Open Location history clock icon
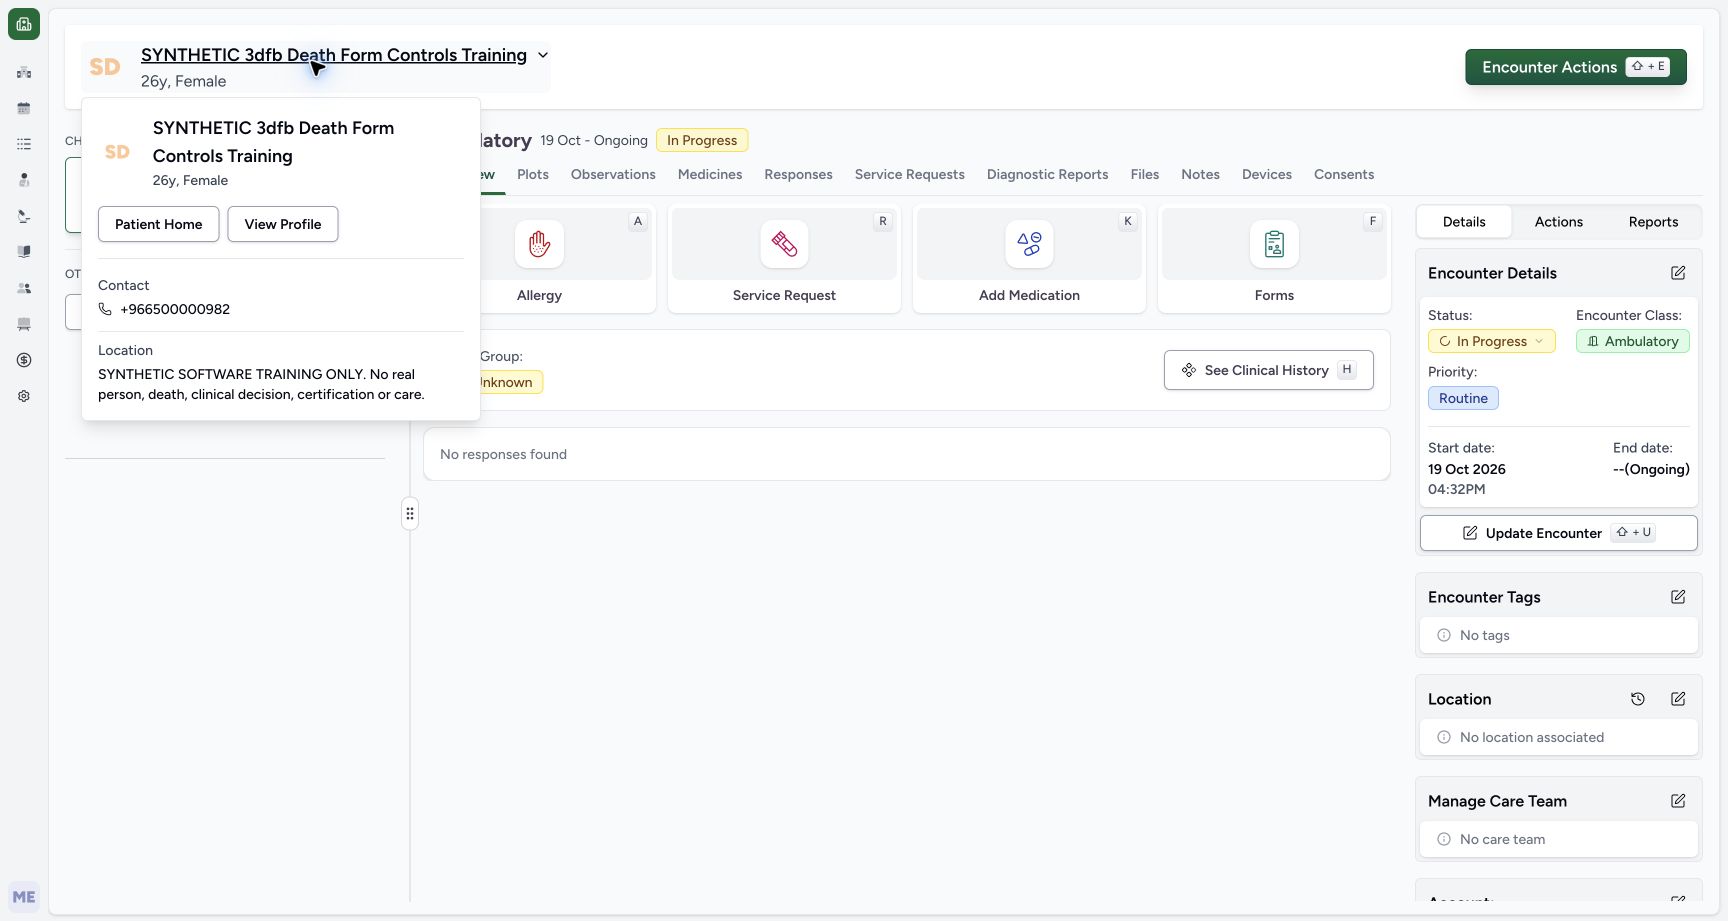1728x921 pixels. click(1638, 699)
